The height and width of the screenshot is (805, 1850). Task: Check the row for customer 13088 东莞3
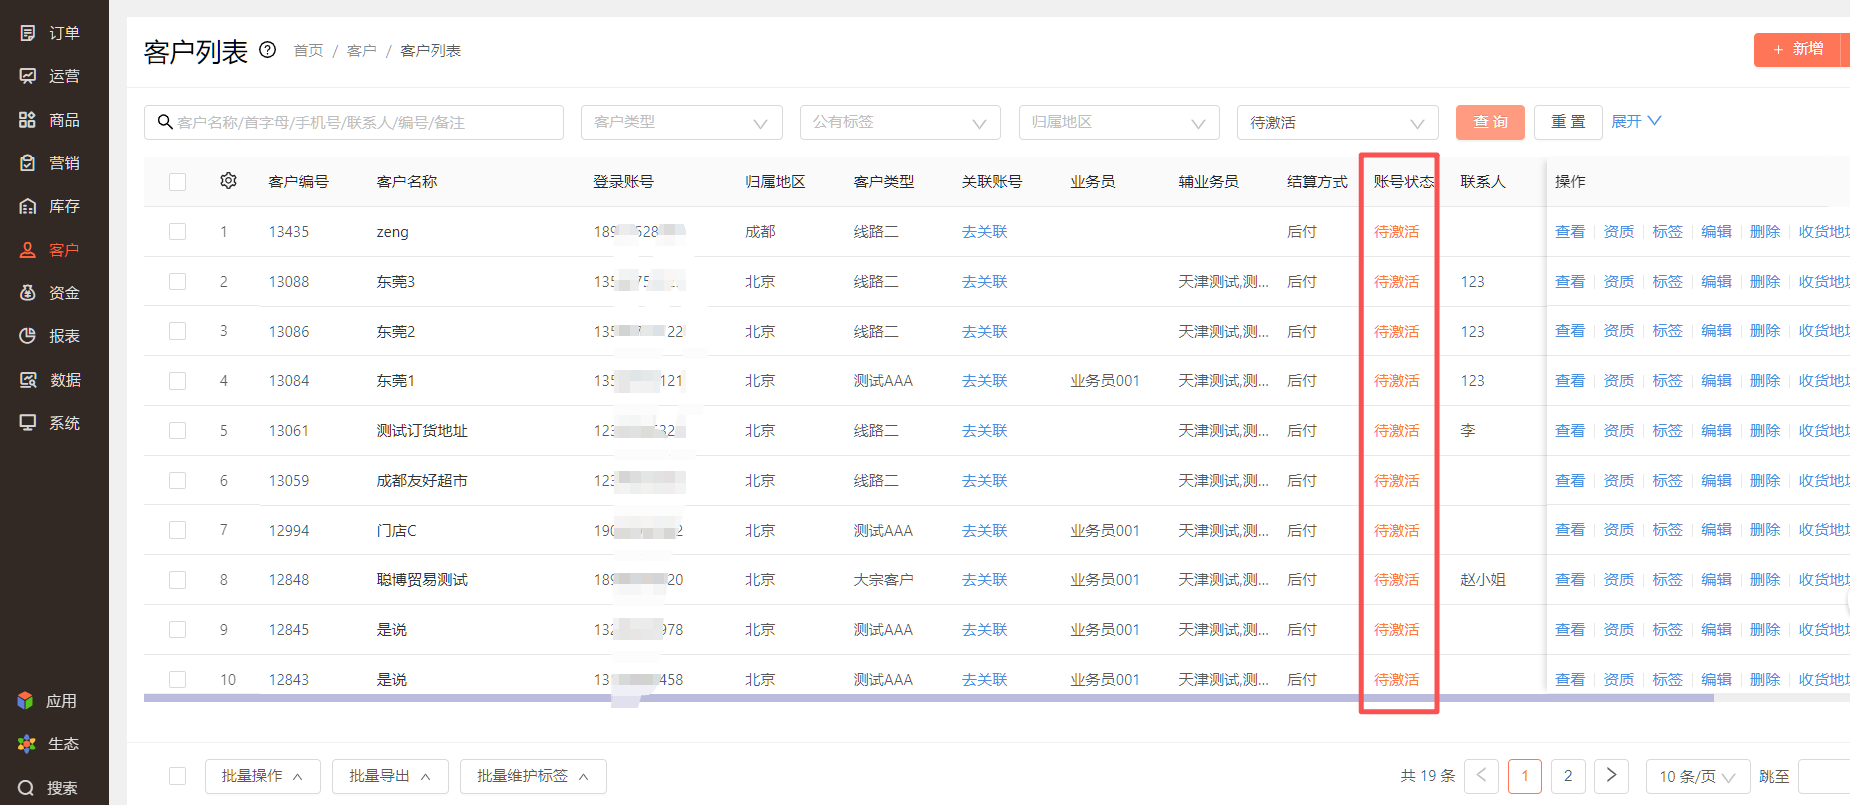pyautogui.click(x=178, y=282)
